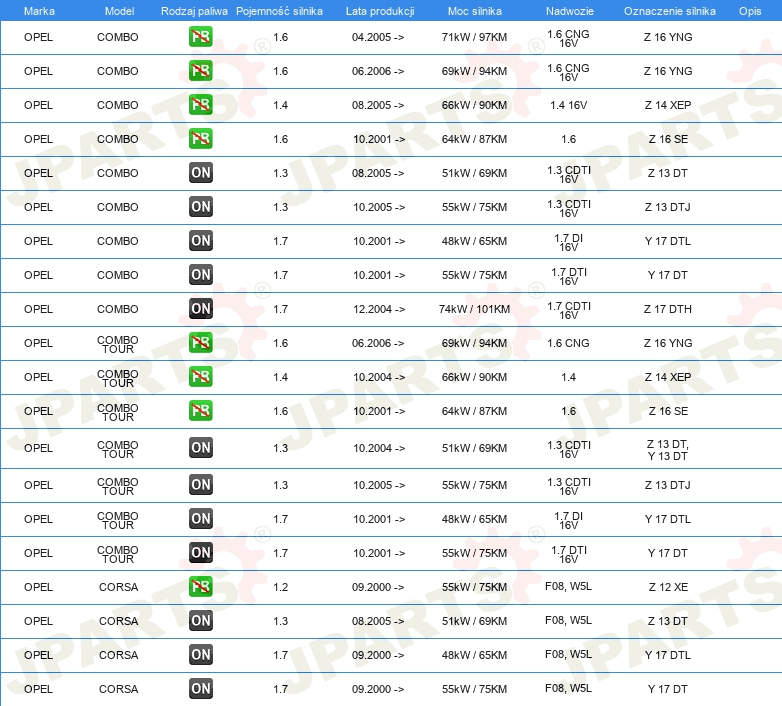This screenshot has width=782, height=706.
Task: Click the 'Z 13 DT, Y 13 DT' engine cell
Action: 668,450
